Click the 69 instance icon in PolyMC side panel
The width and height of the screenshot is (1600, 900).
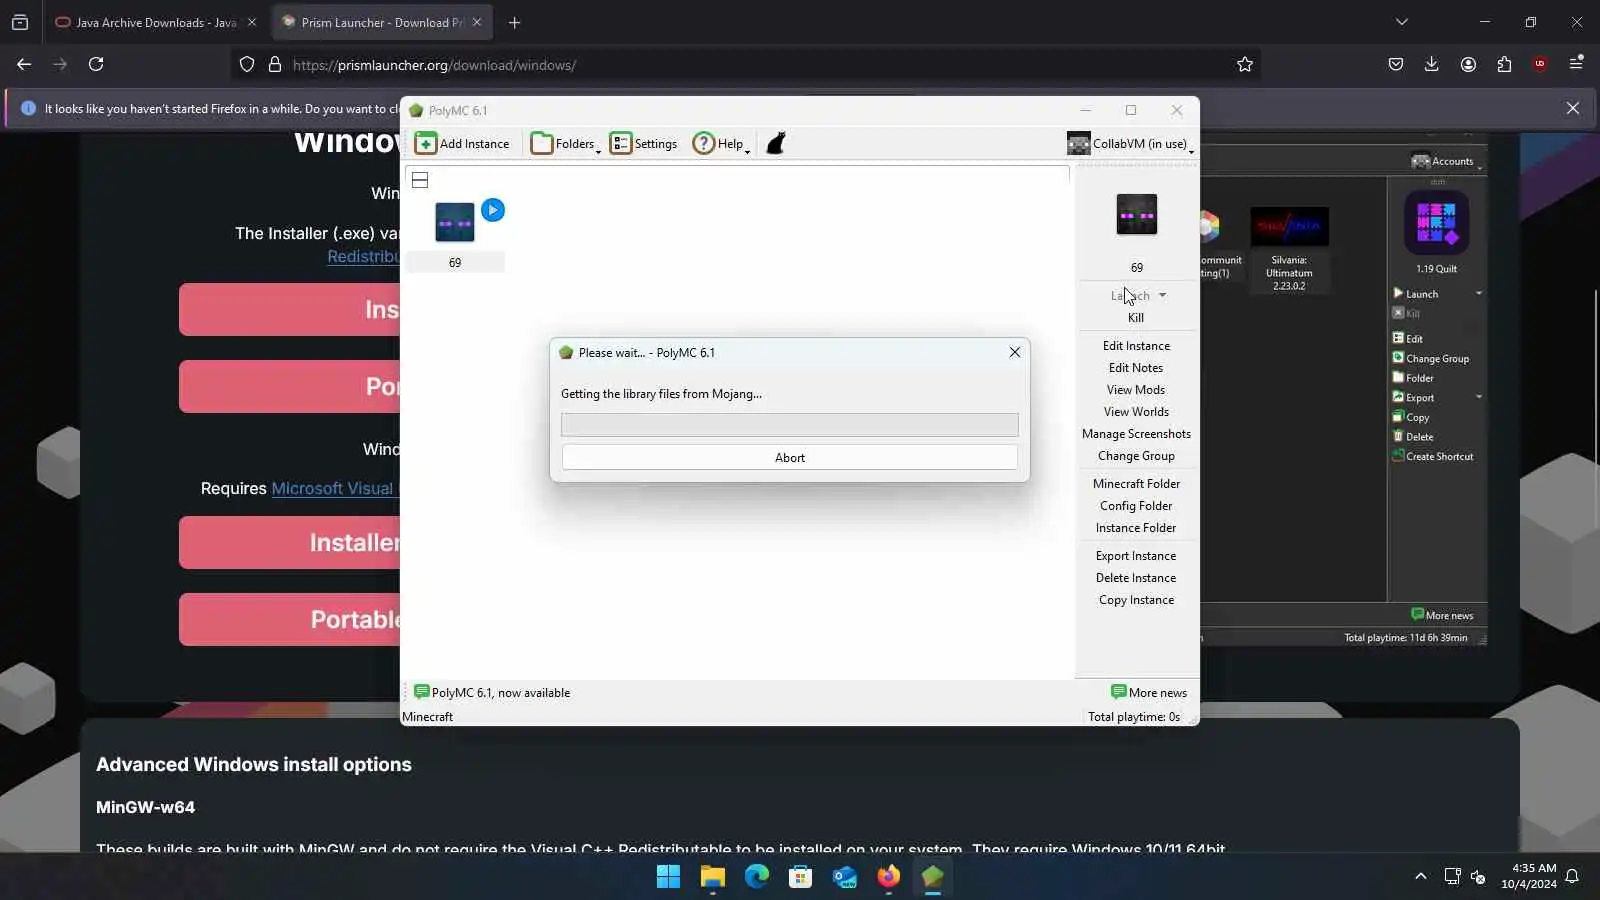click(x=1137, y=214)
